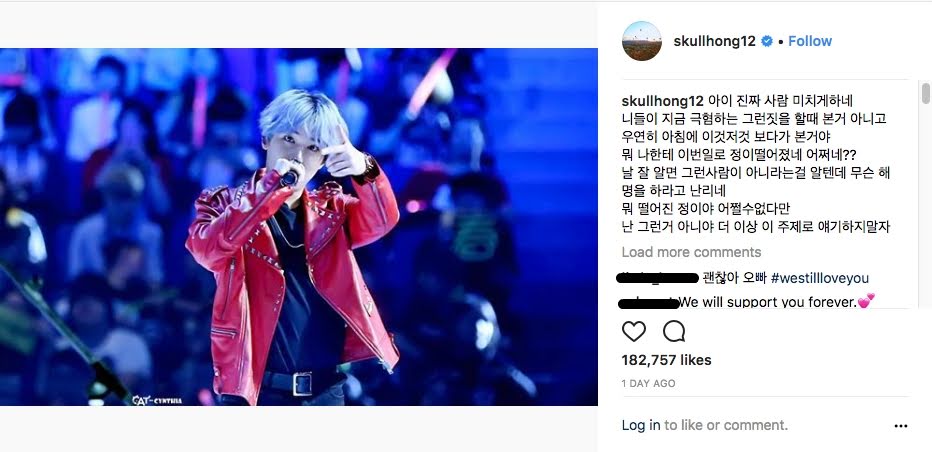Open the #westillloveyou hashtag

(x=820, y=278)
